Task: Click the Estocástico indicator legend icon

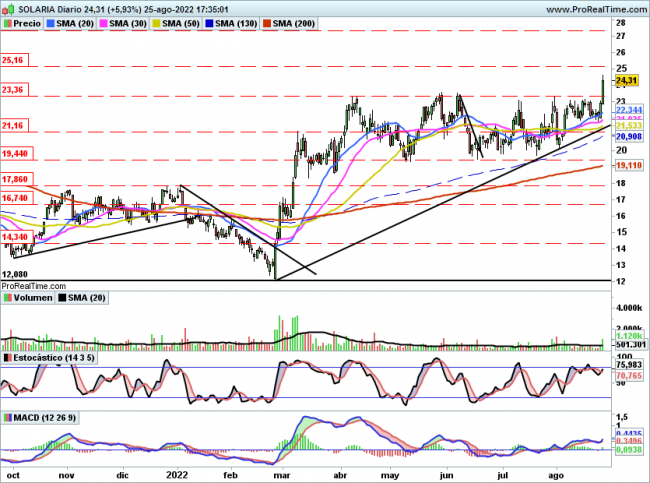Action: click(x=8, y=357)
